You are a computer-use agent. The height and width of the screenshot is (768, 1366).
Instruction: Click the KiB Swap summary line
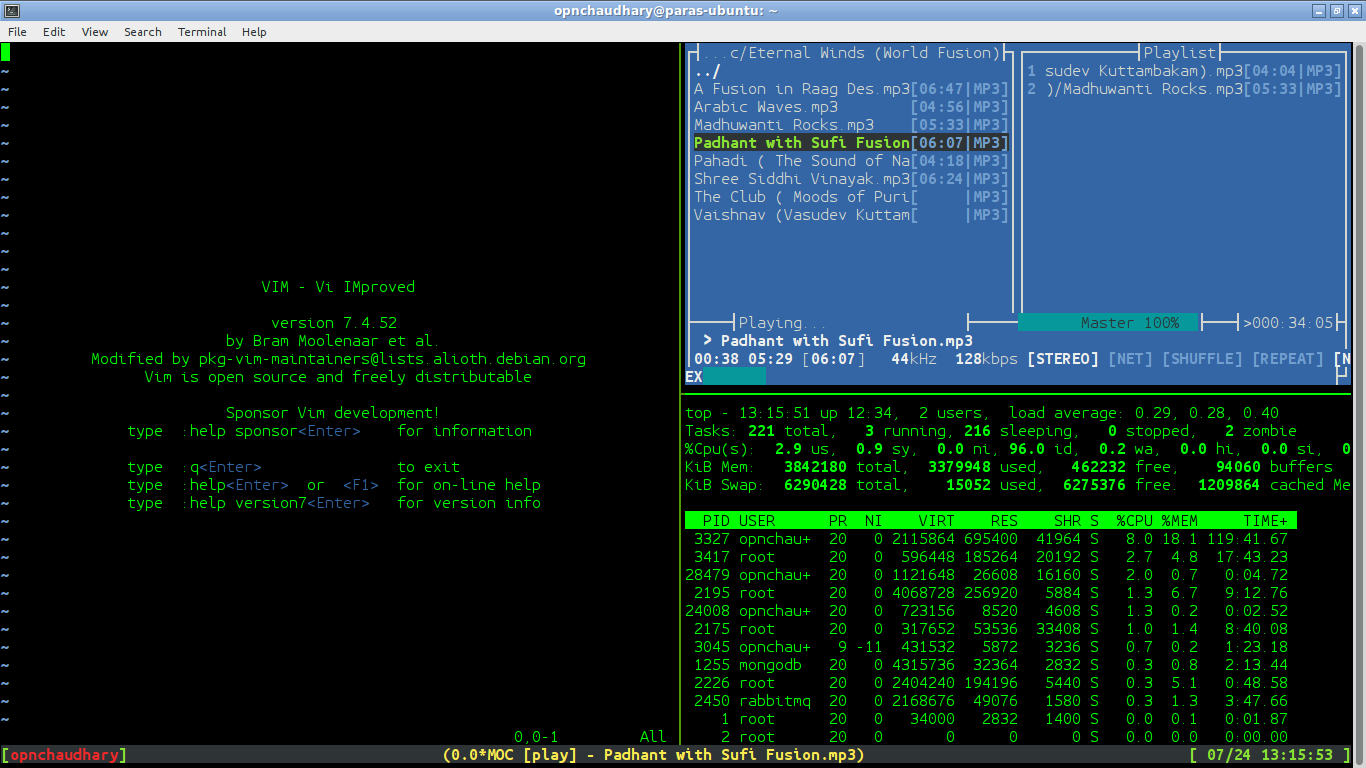point(1018,485)
